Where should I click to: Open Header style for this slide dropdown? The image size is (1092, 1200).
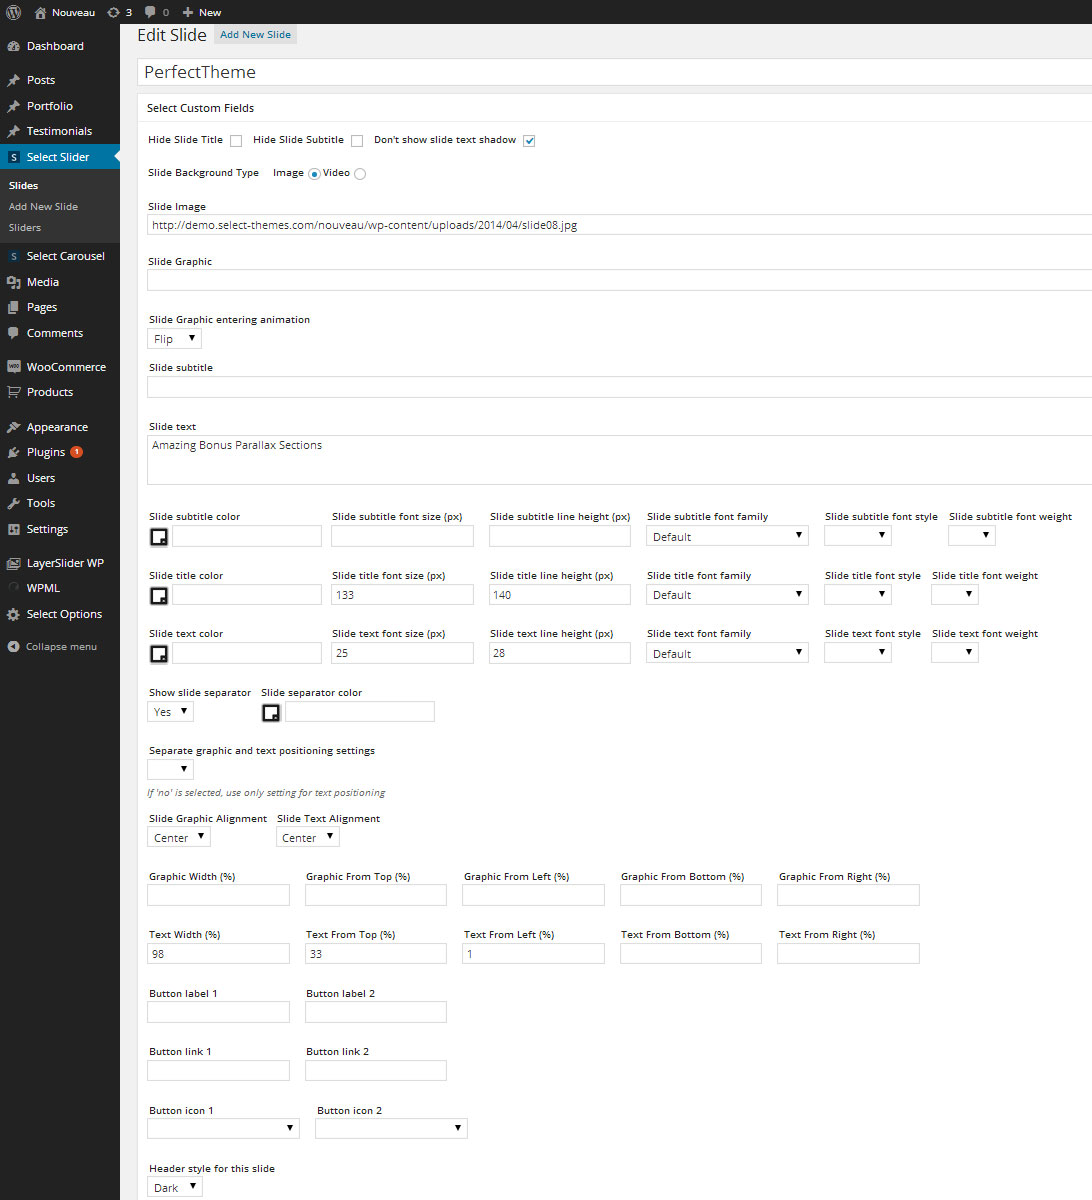coord(175,1187)
